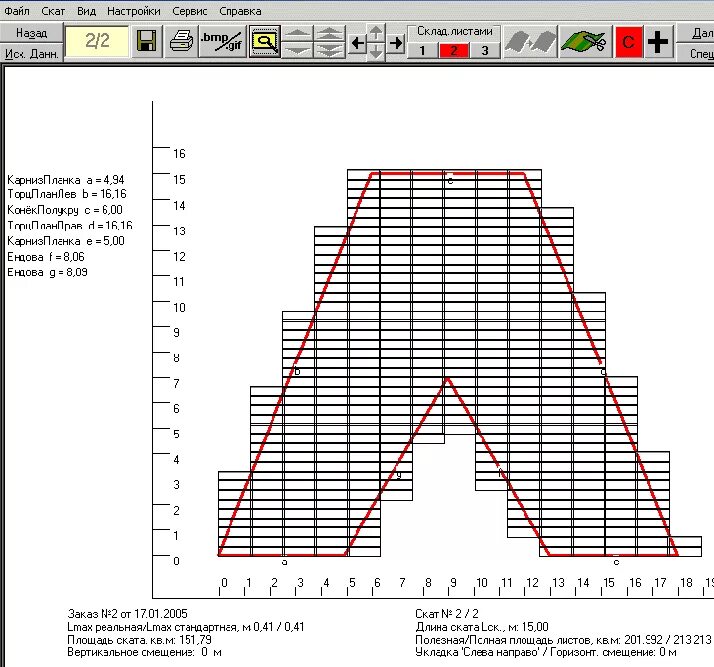Move layout down with grey arrow

click(x=376, y=51)
